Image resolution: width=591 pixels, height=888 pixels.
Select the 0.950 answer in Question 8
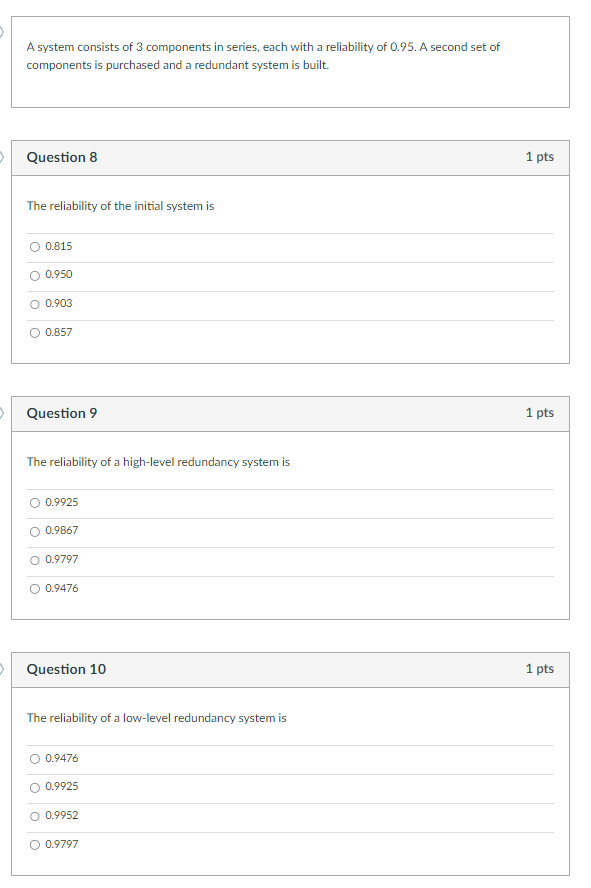tap(34, 275)
